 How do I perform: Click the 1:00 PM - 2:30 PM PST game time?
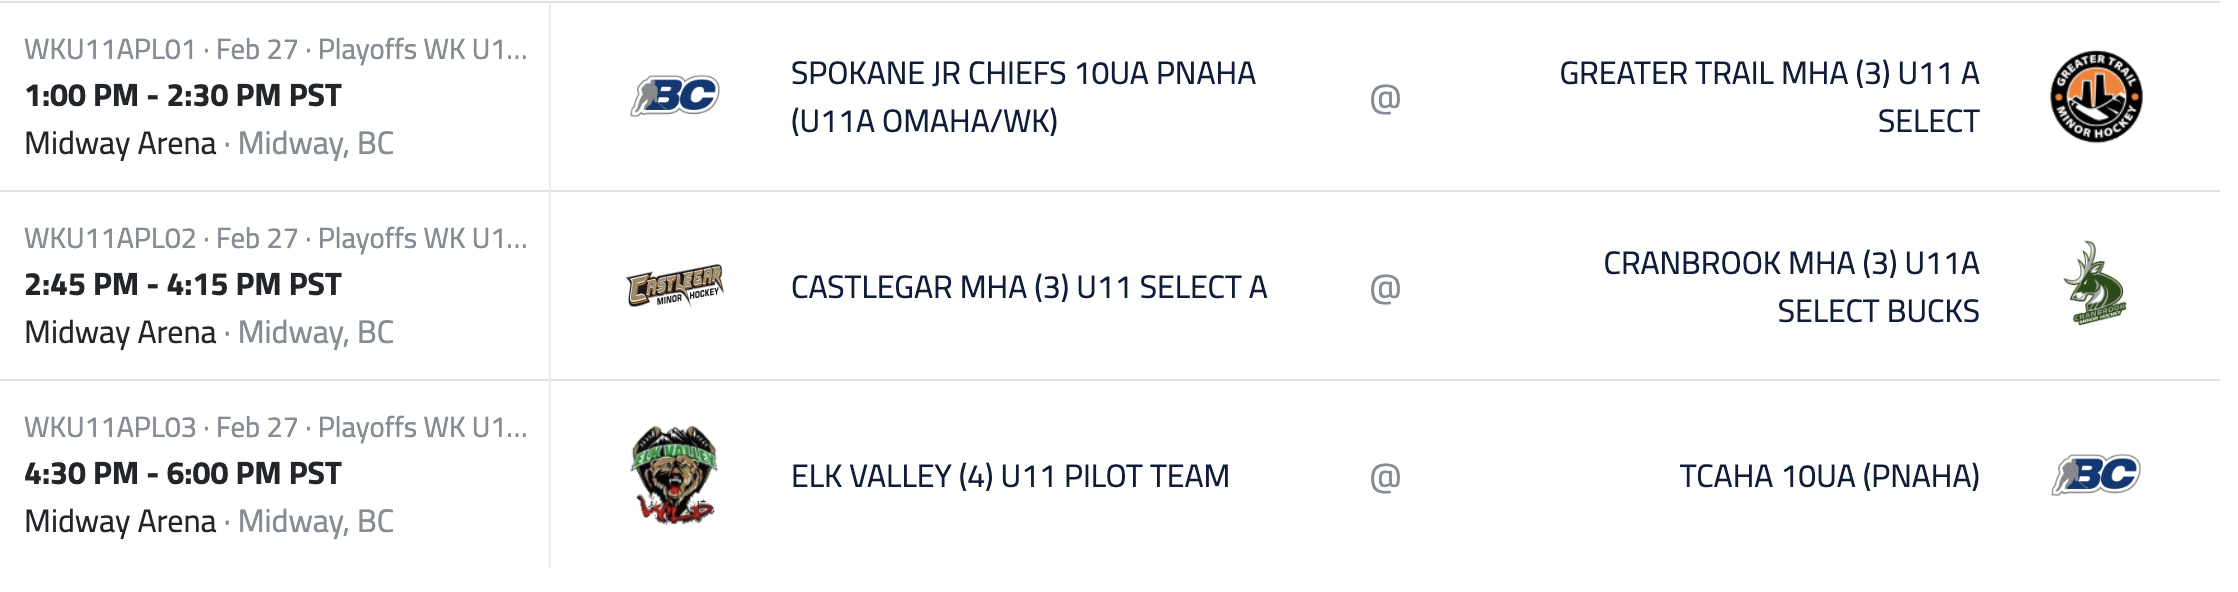tap(183, 96)
